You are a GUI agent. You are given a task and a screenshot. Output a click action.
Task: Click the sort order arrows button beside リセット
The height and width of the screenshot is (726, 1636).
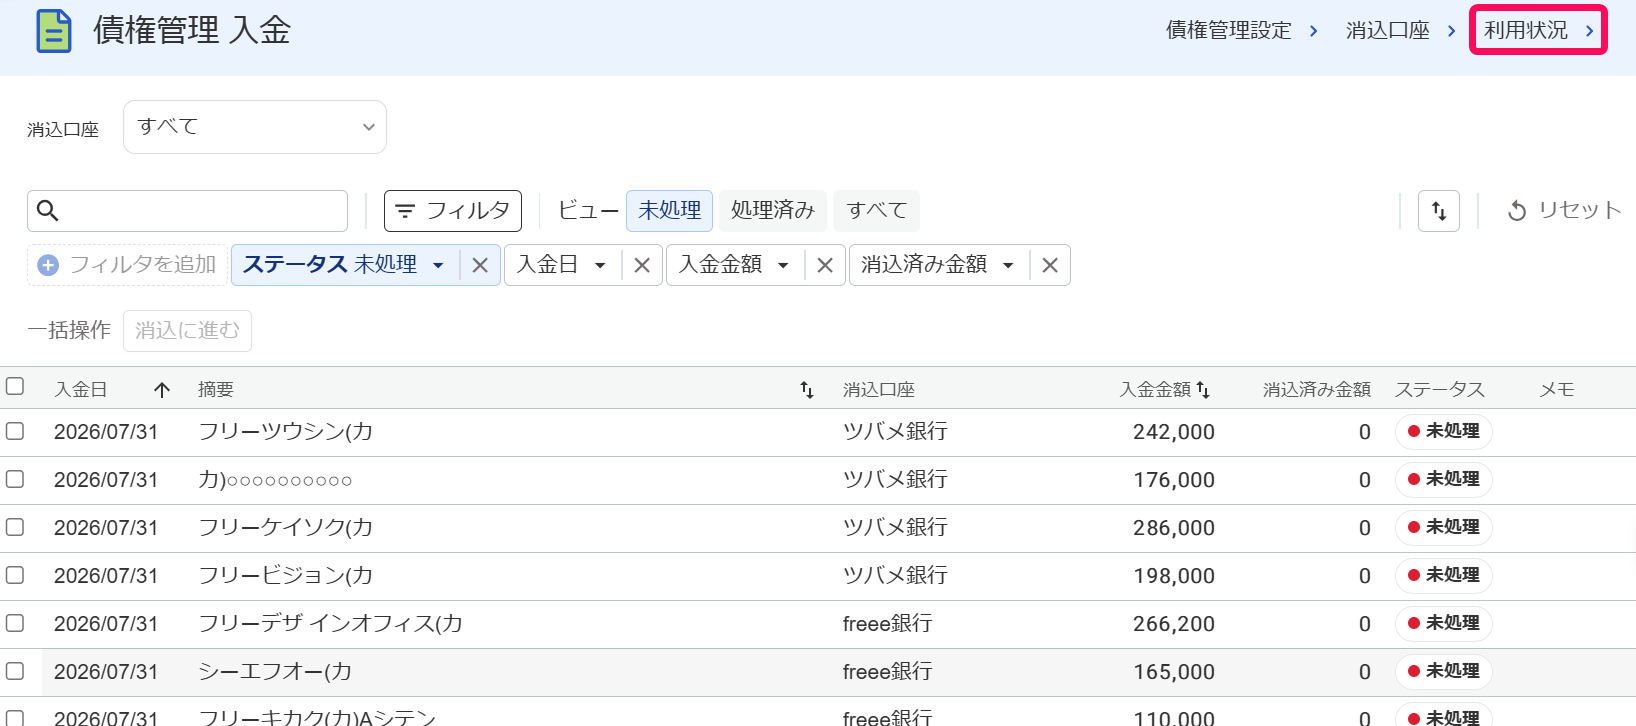(x=1439, y=211)
